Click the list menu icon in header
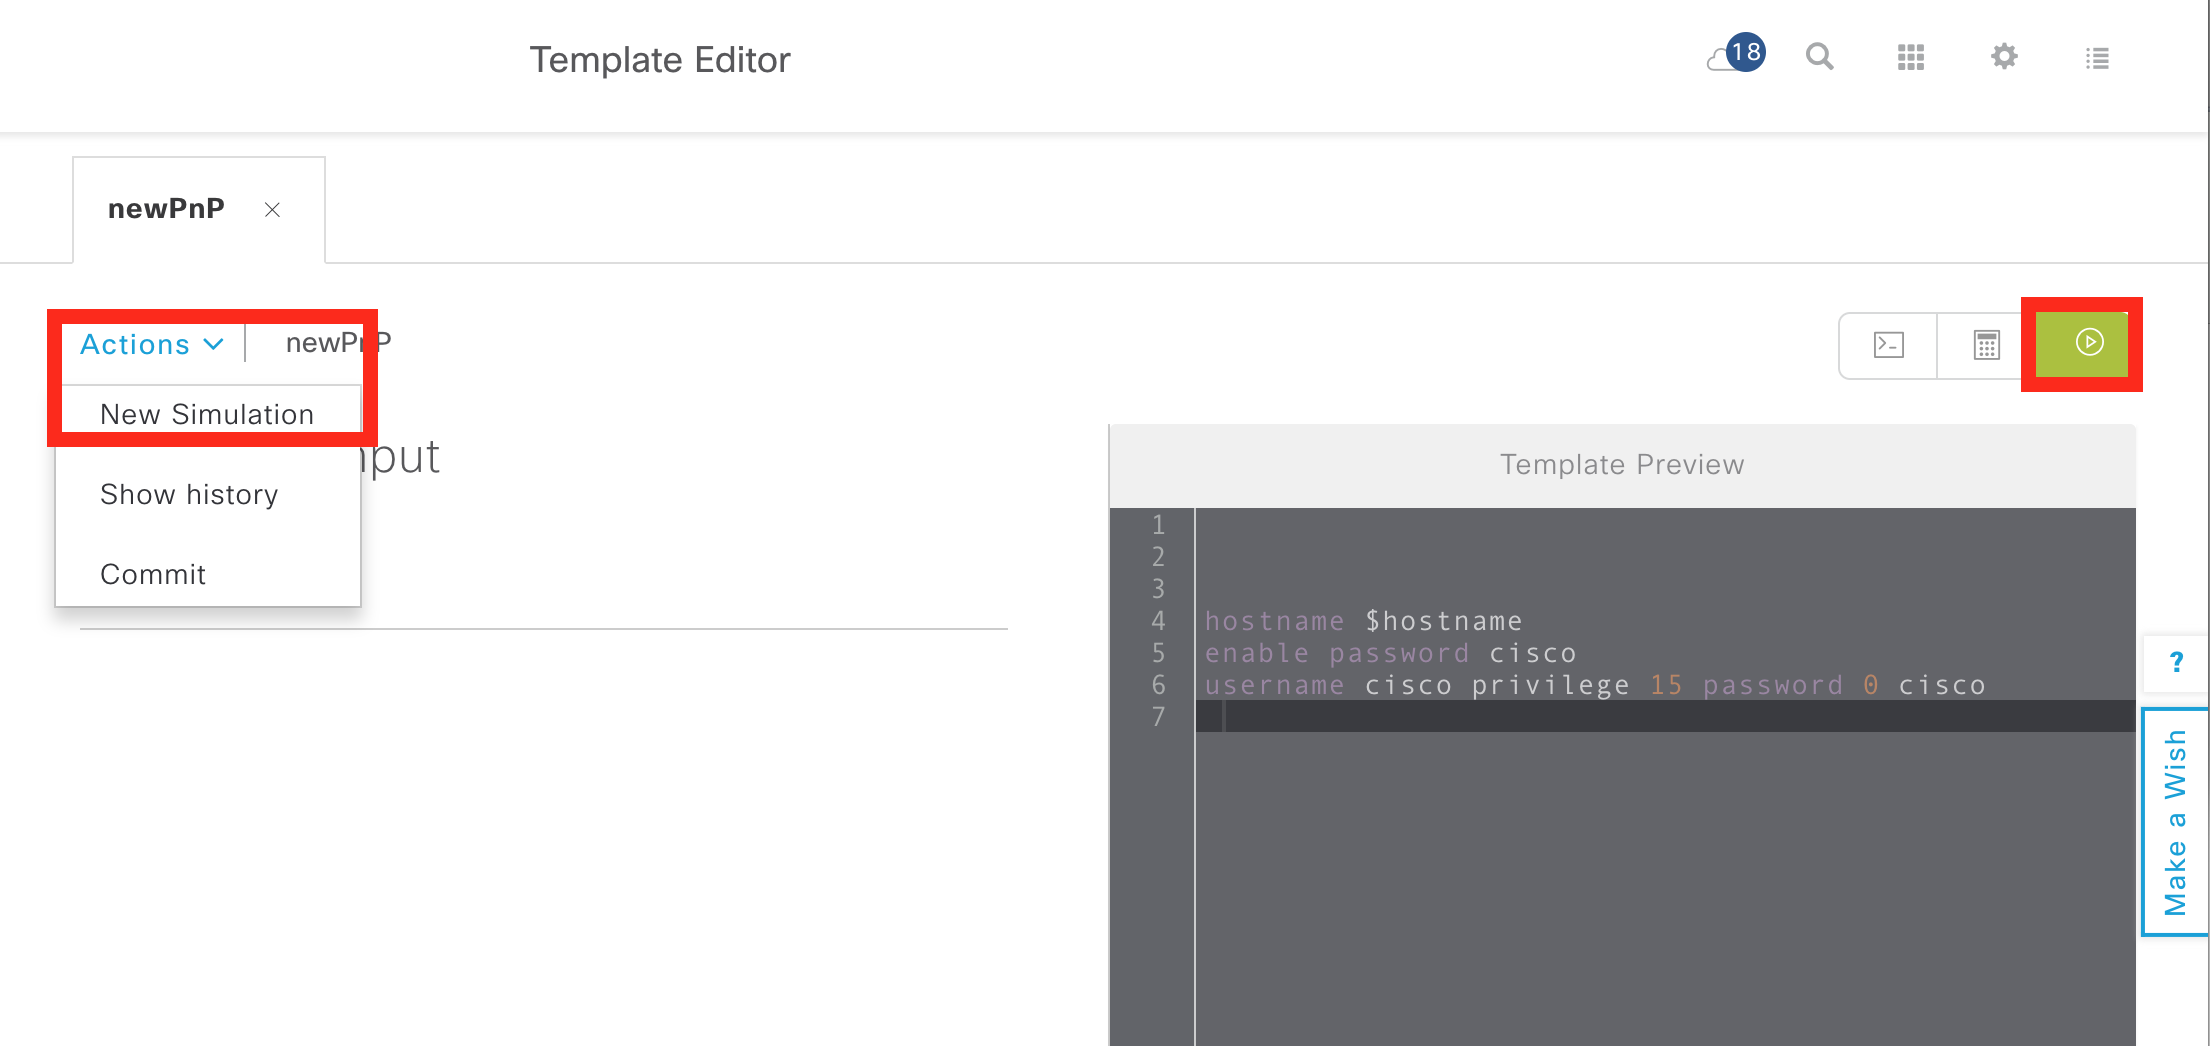Image resolution: width=2210 pixels, height=1046 pixels. point(2097,58)
